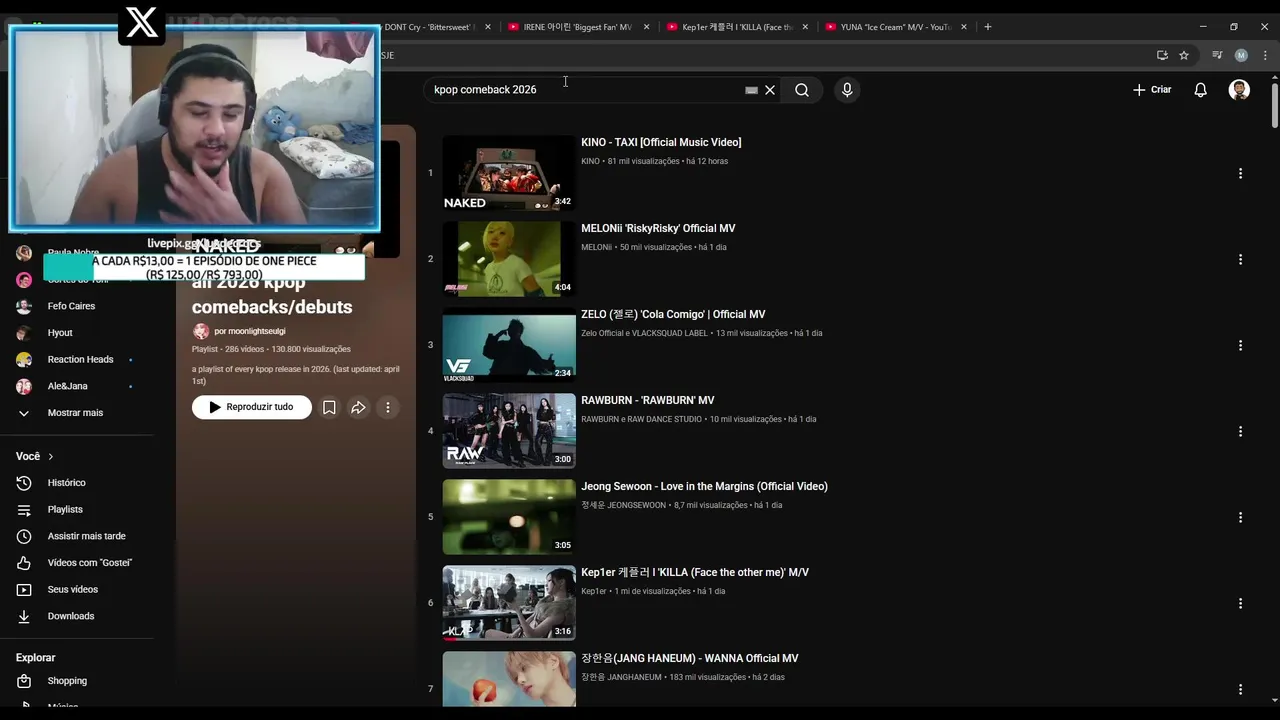Click the MELONii RiskyRisky thumbnail
This screenshot has width=1280, height=720.
pos(509,259)
